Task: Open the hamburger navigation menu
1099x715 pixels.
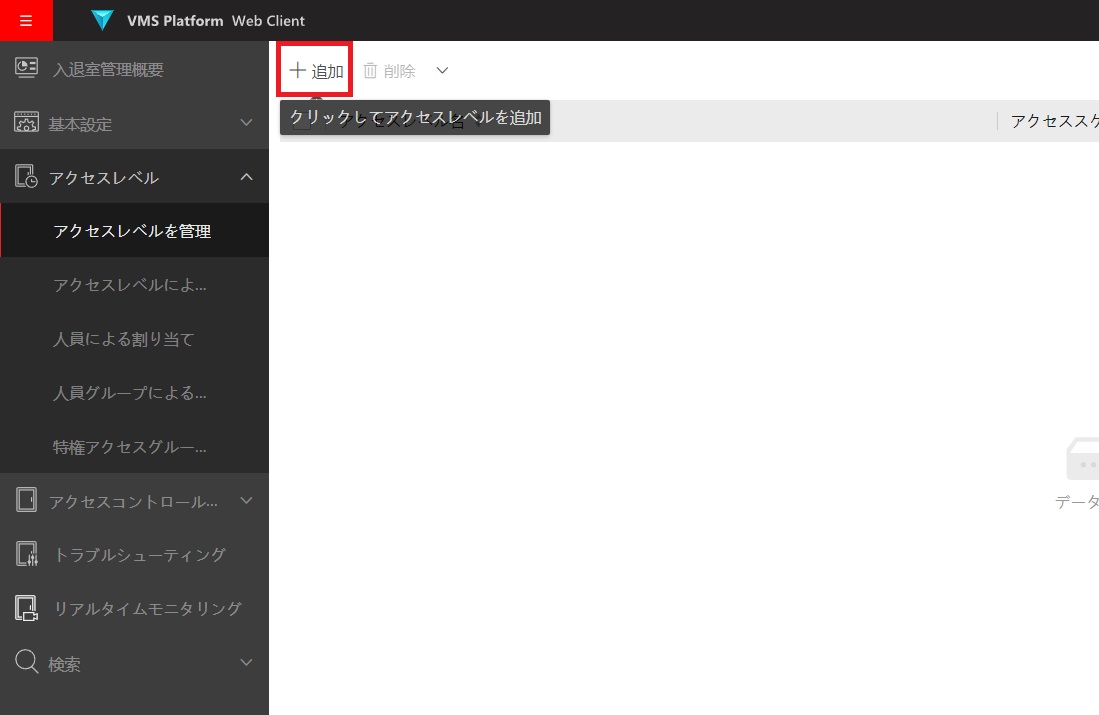Action: coord(26,20)
